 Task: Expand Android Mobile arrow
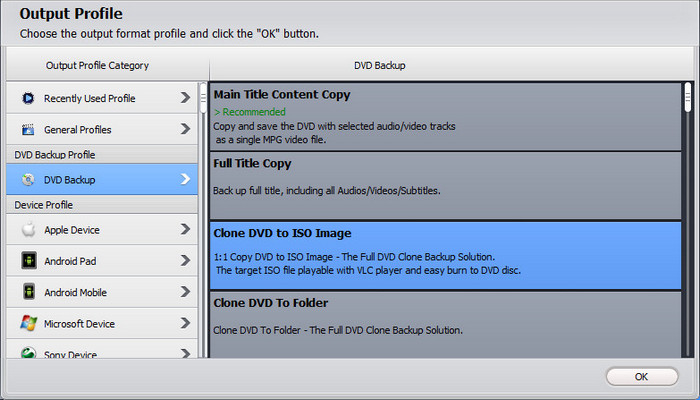tap(185, 292)
